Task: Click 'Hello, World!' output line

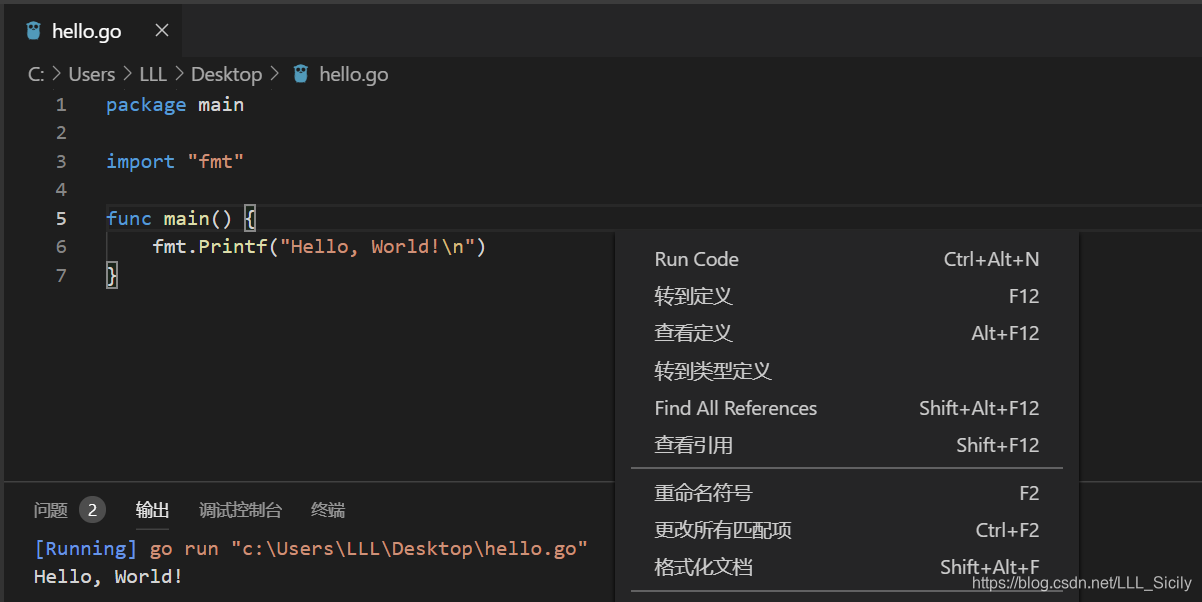Action: [x=108, y=576]
